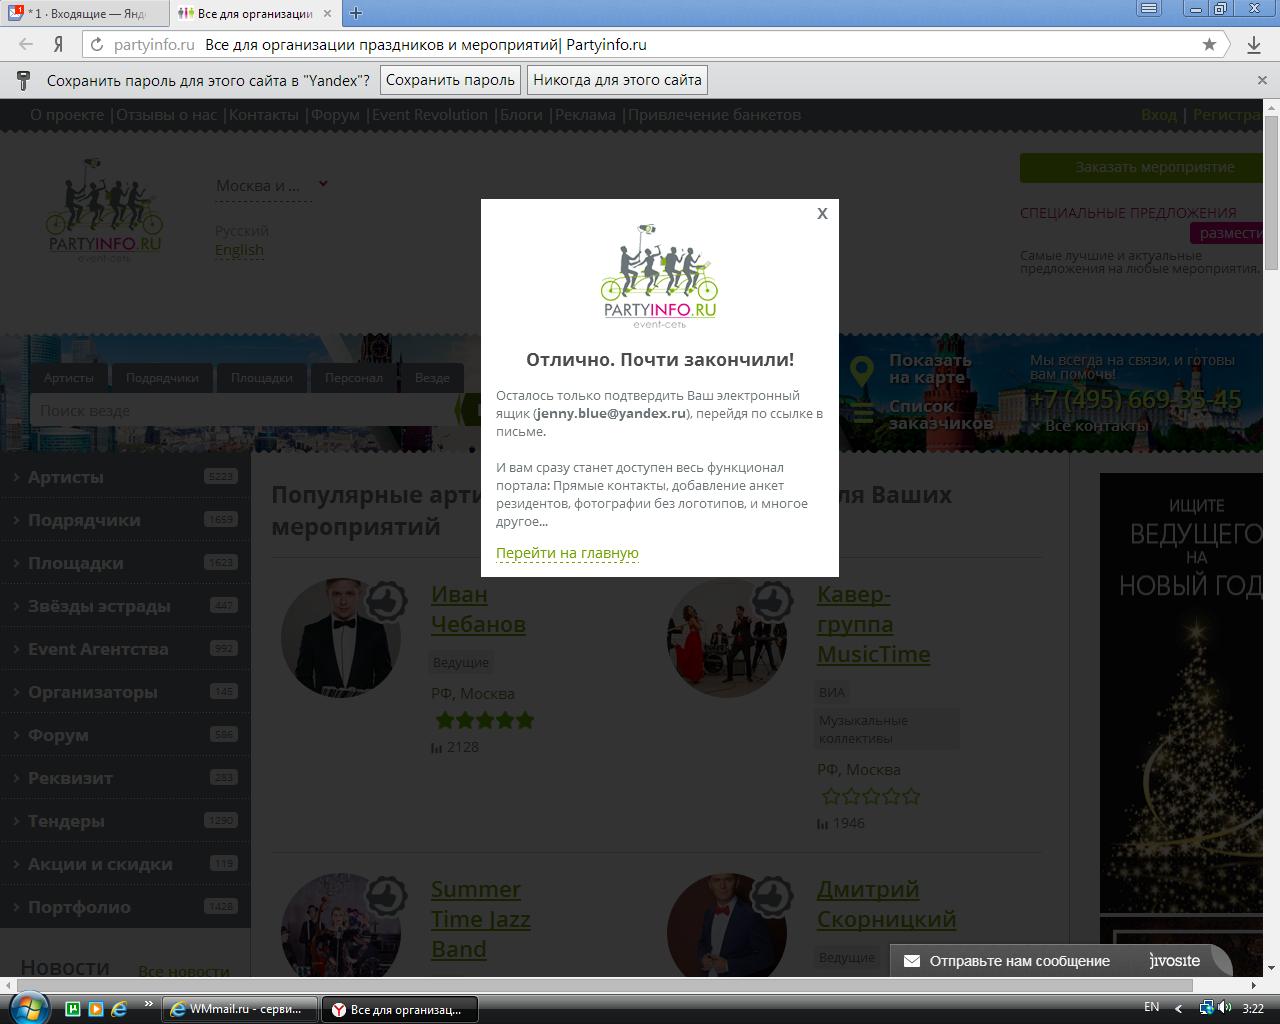This screenshot has width=1280, height=1024.
Task: Open the 'Форум' top menu link
Action: [x=335, y=114]
